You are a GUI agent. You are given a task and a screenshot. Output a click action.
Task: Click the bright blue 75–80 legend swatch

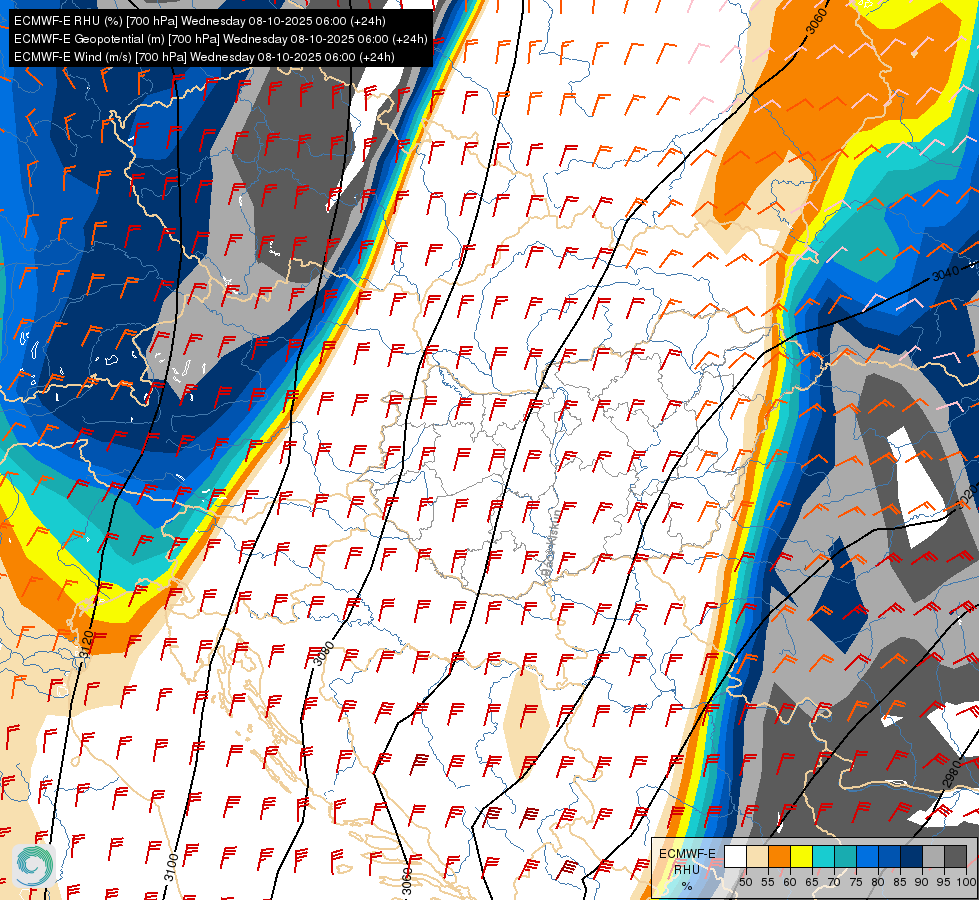(867, 856)
